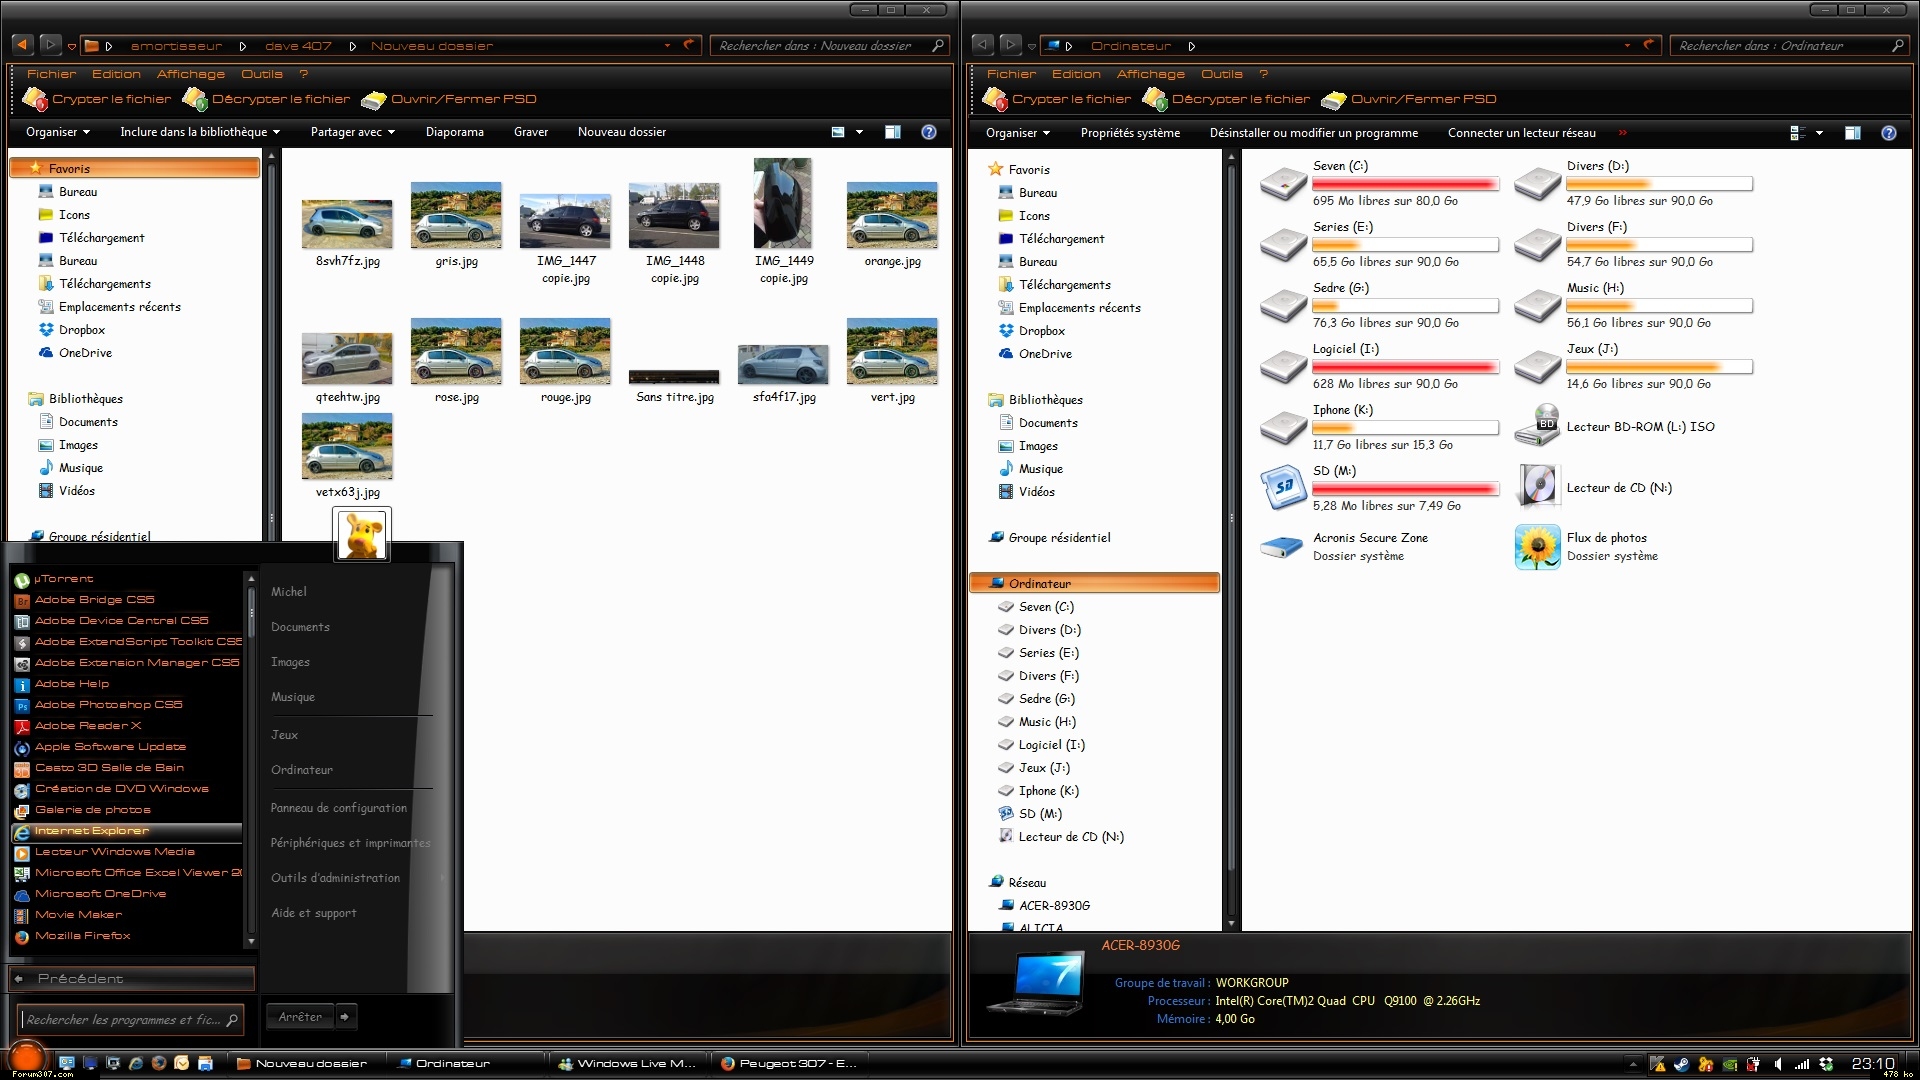Click the Crypter le fichier icon in left window
The width and height of the screenshot is (1920, 1080).
(35, 99)
